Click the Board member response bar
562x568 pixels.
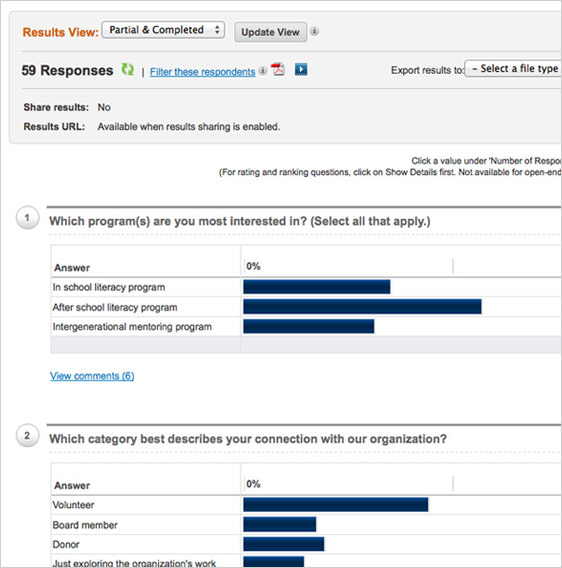pyautogui.click(x=280, y=525)
